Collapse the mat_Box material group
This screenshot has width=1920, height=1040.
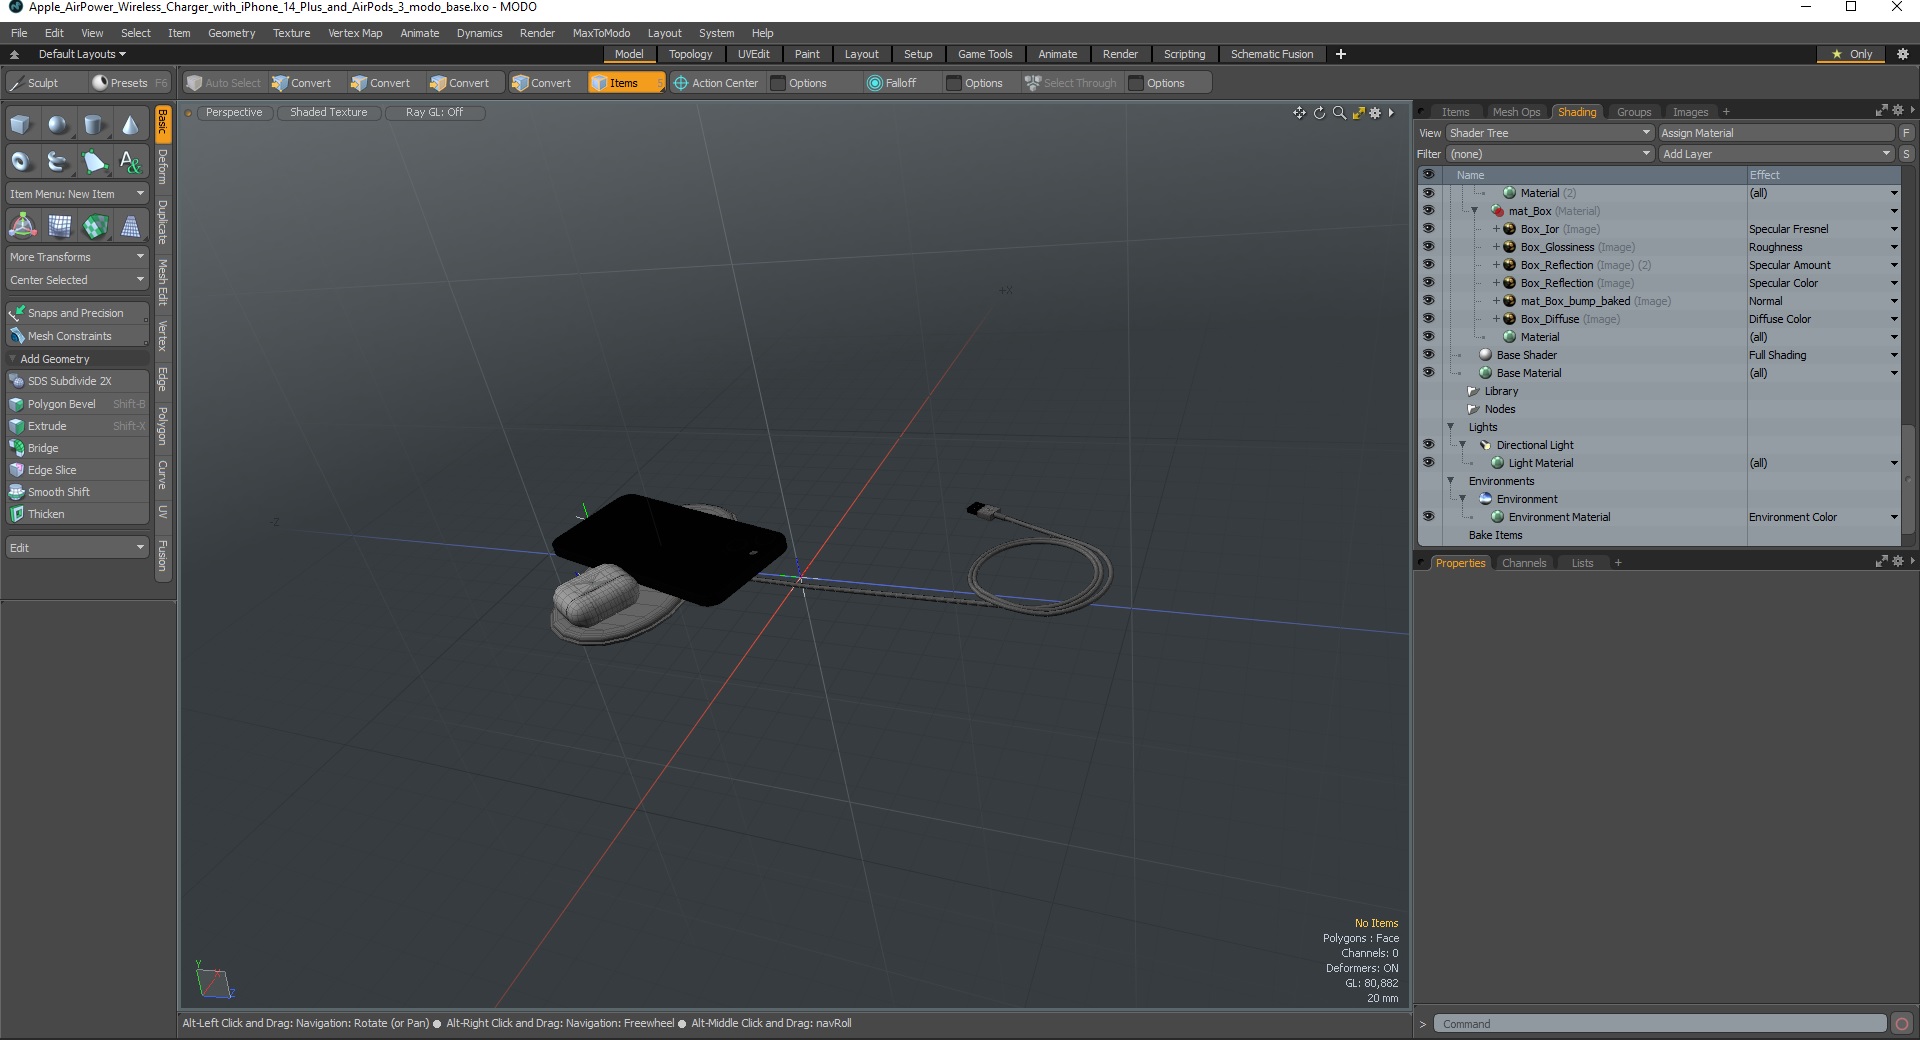tap(1475, 211)
